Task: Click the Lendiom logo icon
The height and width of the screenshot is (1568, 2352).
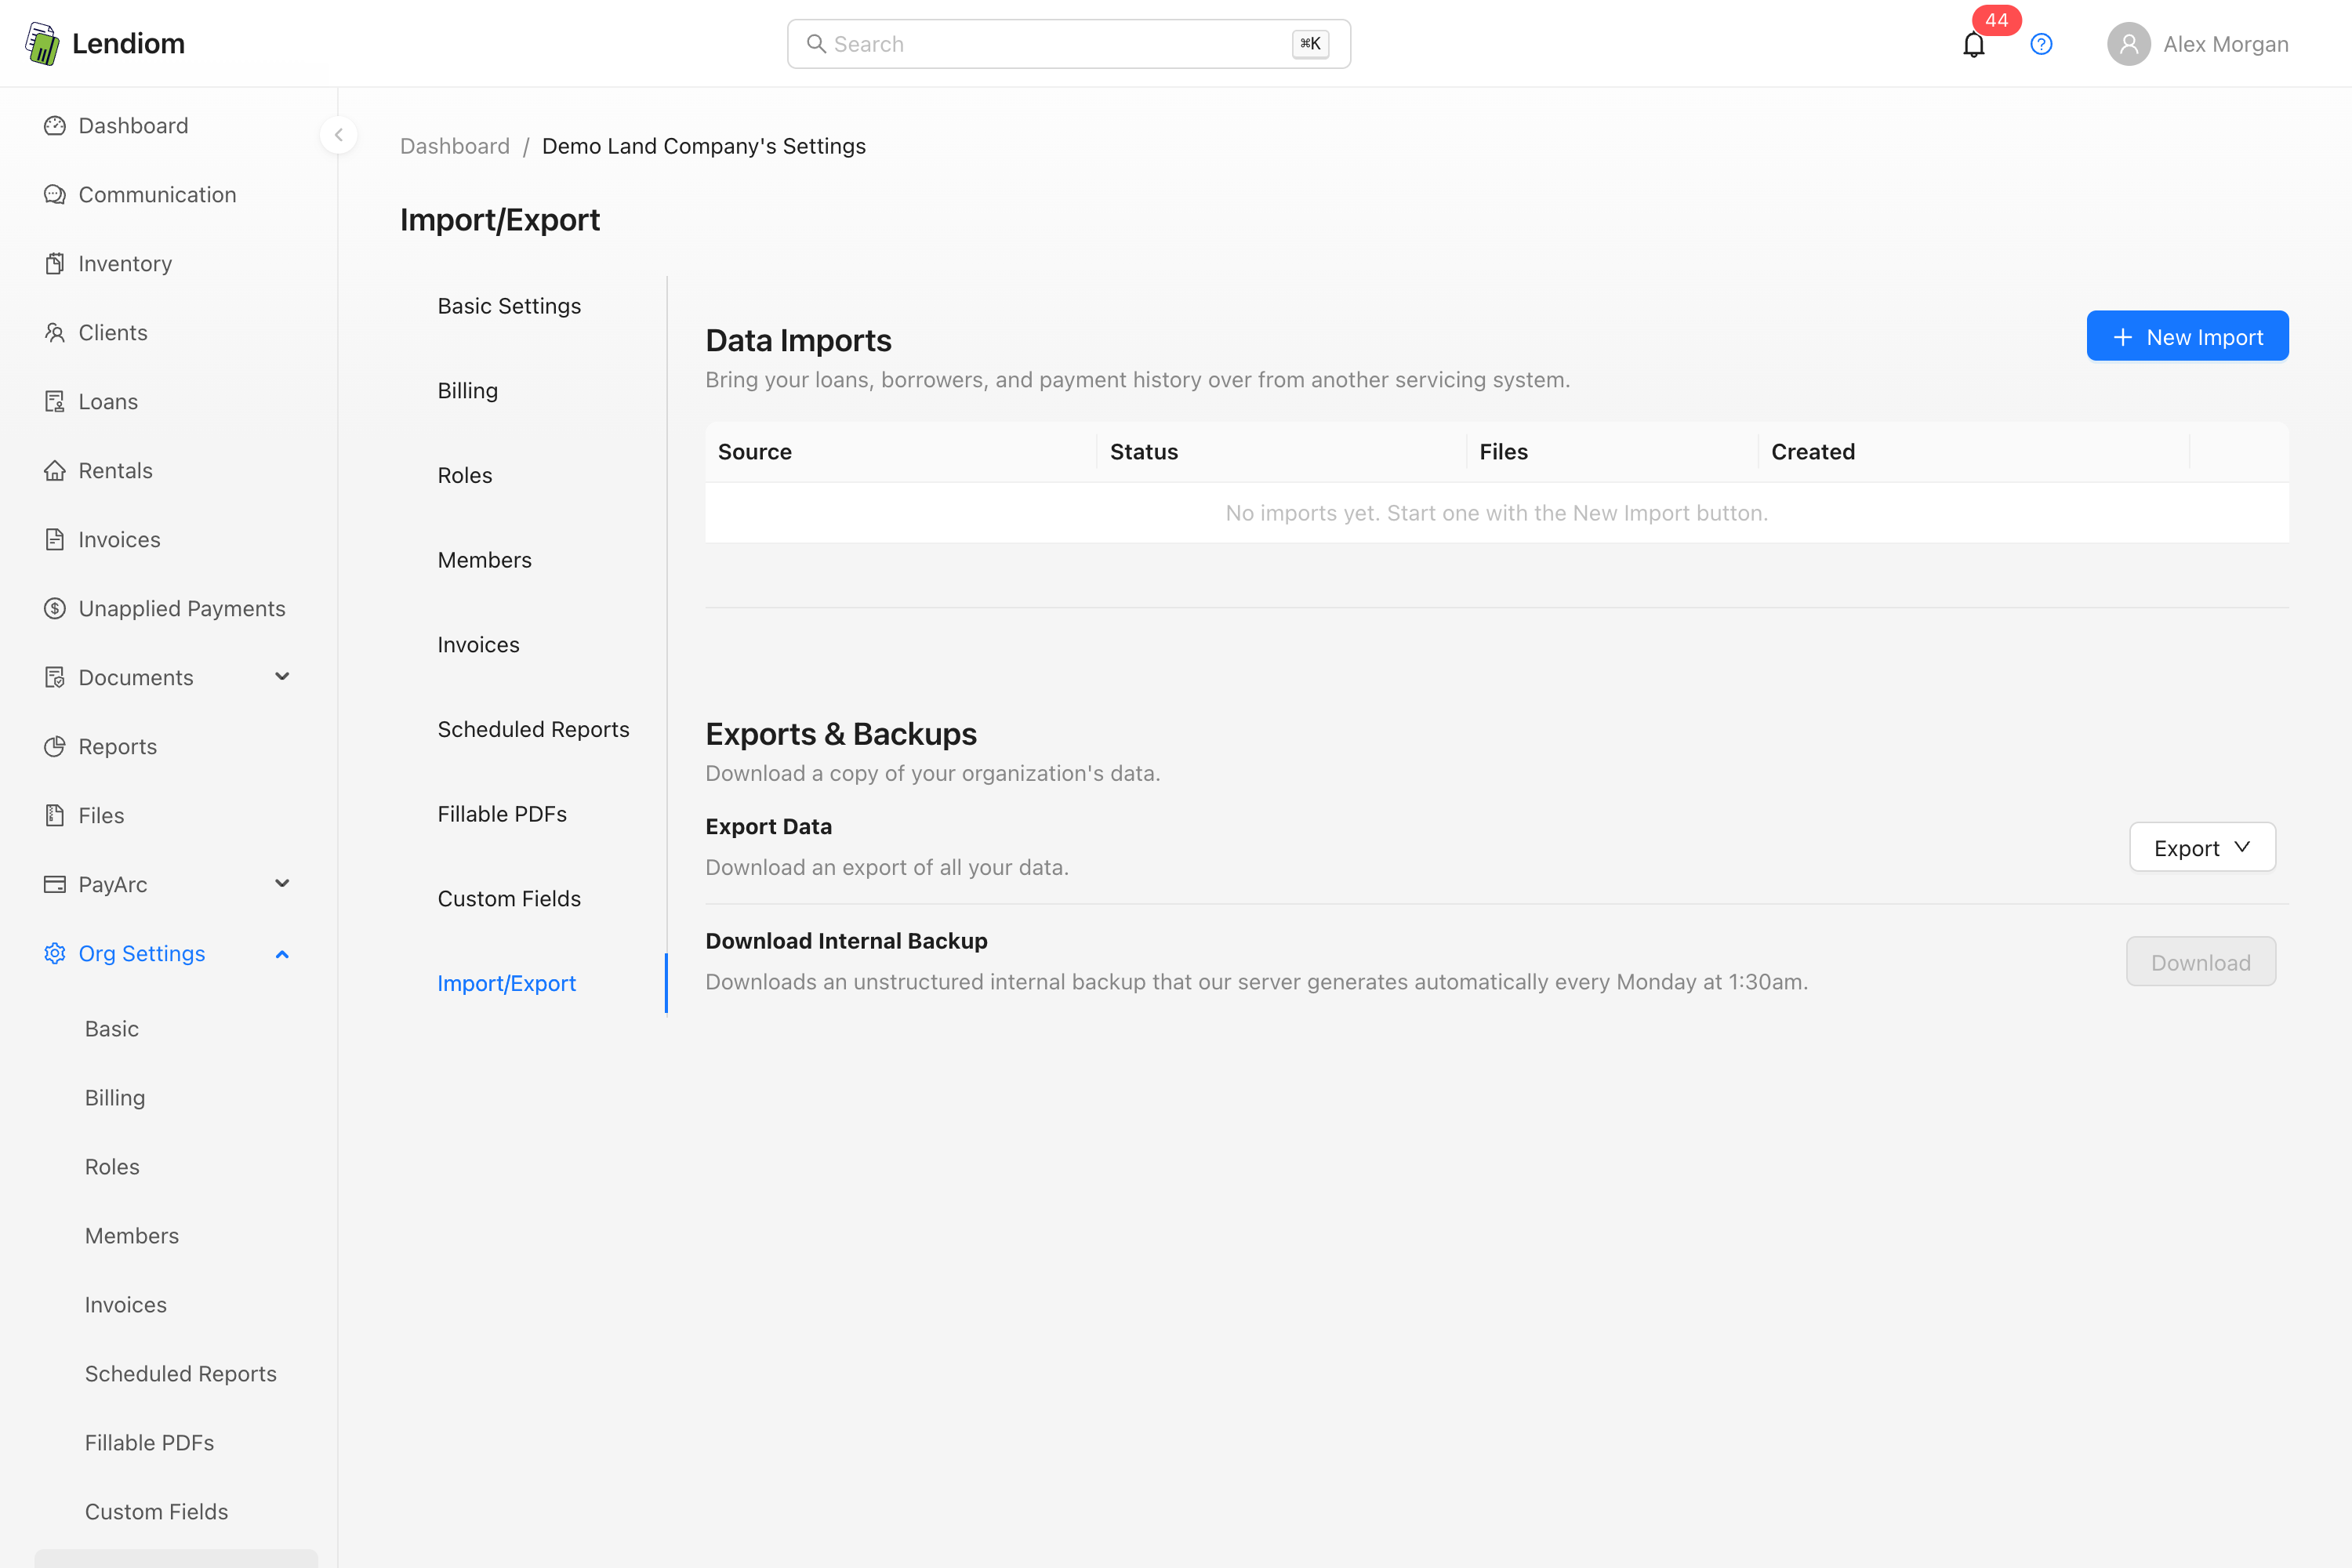Action: (42, 44)
